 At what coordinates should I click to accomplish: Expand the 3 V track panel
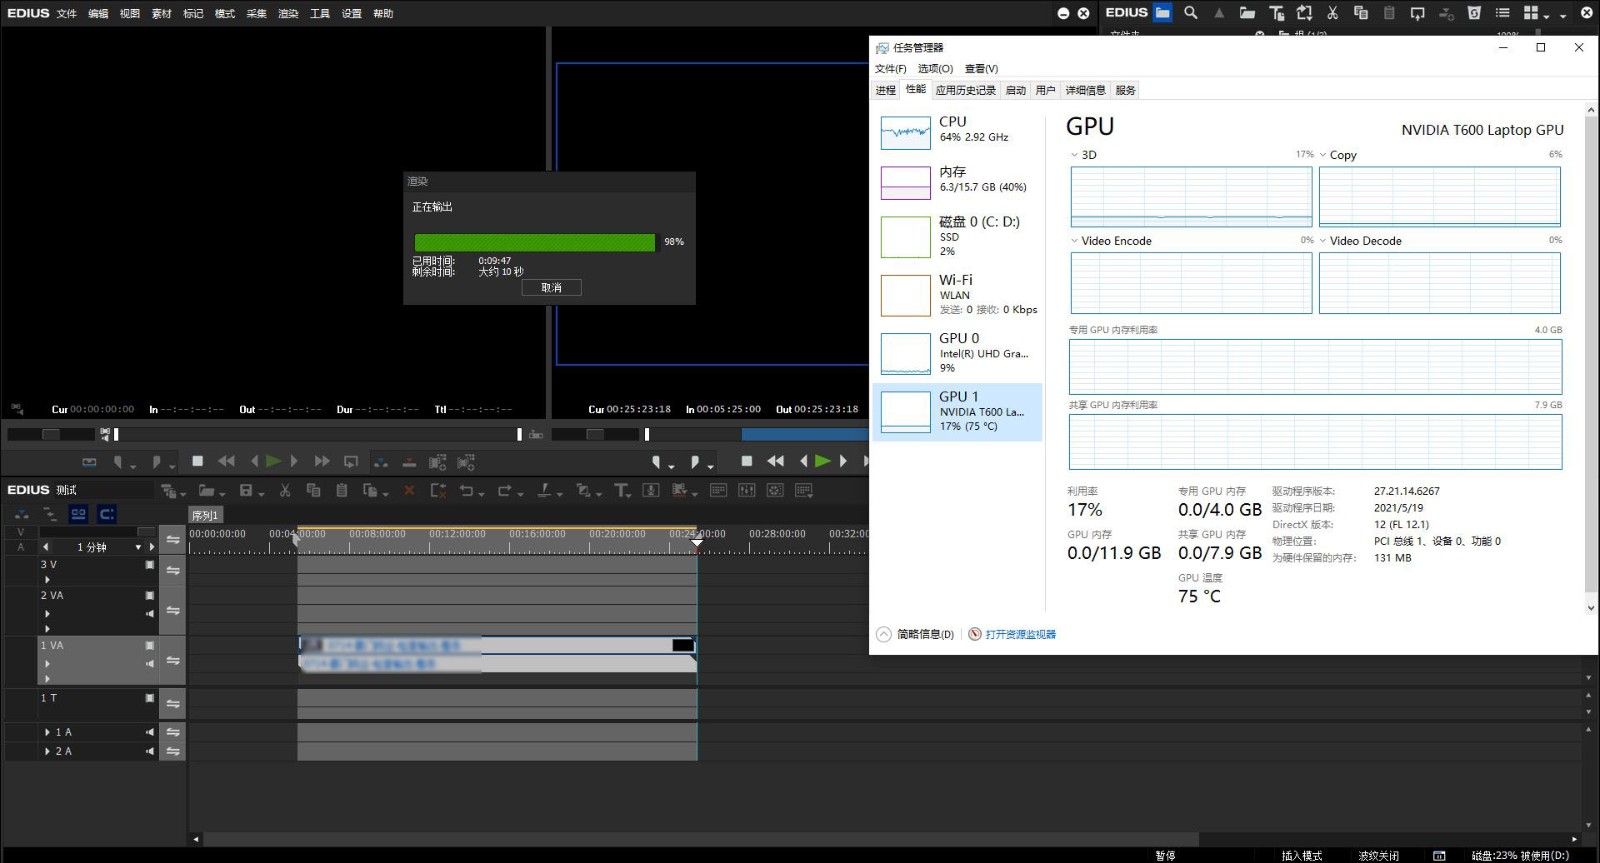47,579
